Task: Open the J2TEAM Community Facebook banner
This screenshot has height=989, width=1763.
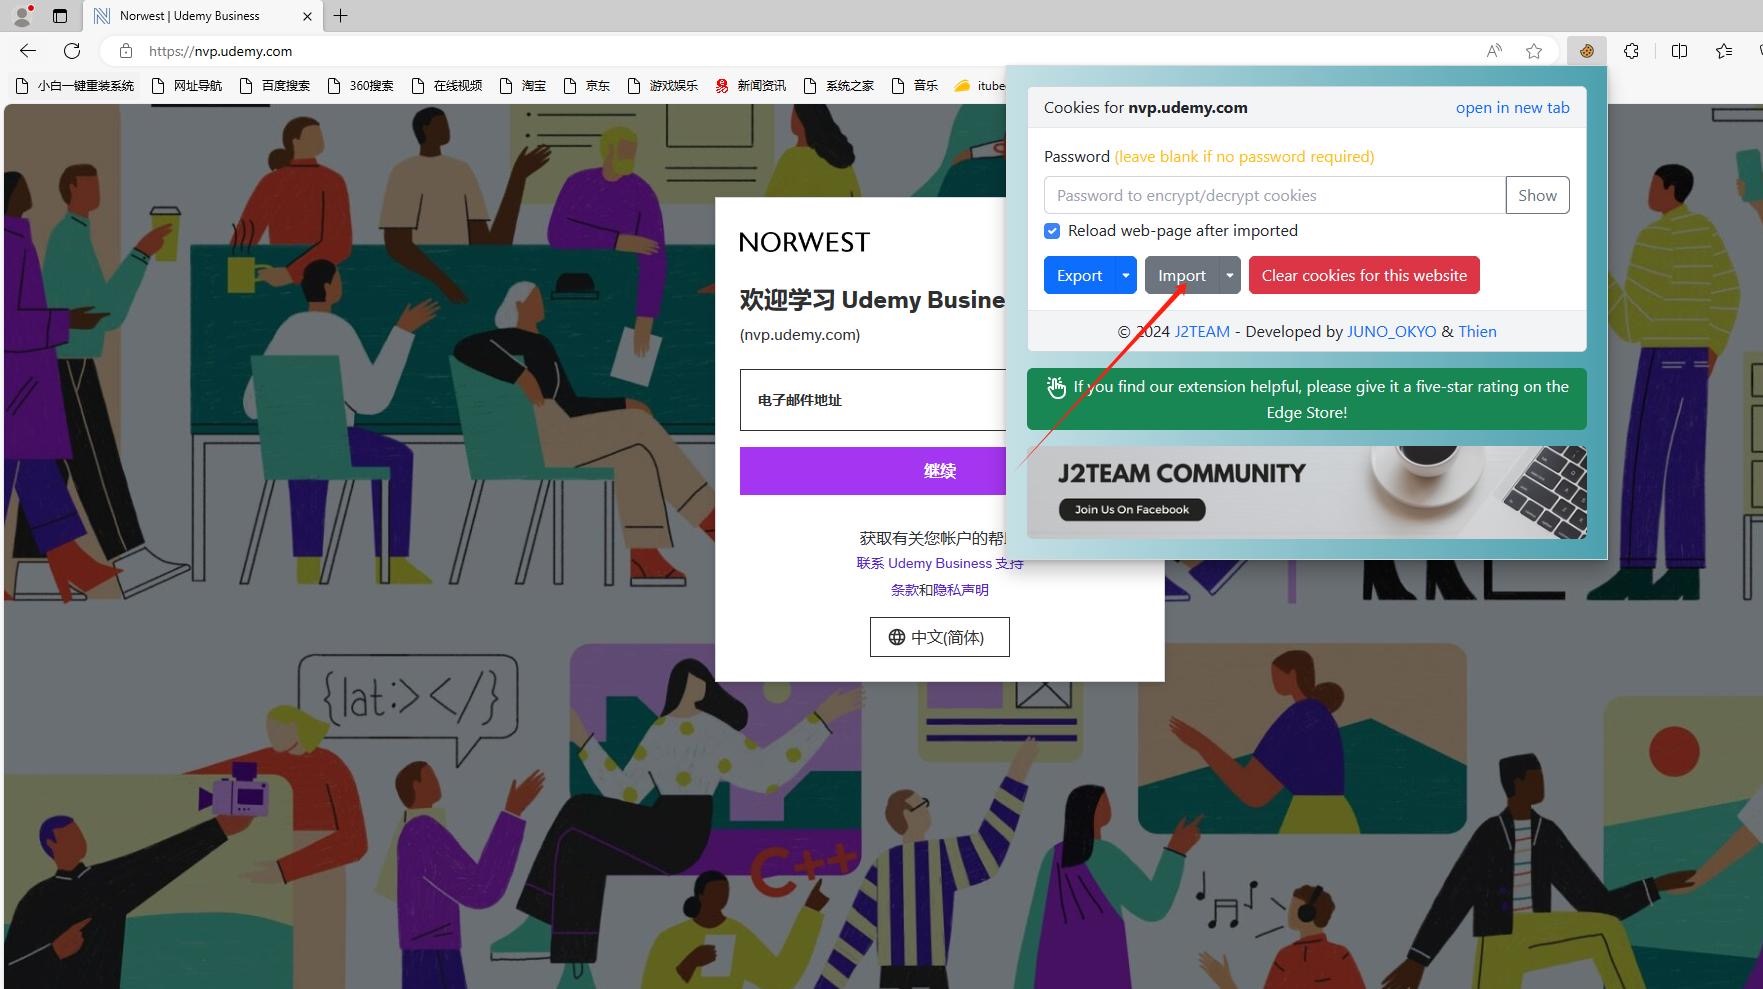Action: 1306,492
